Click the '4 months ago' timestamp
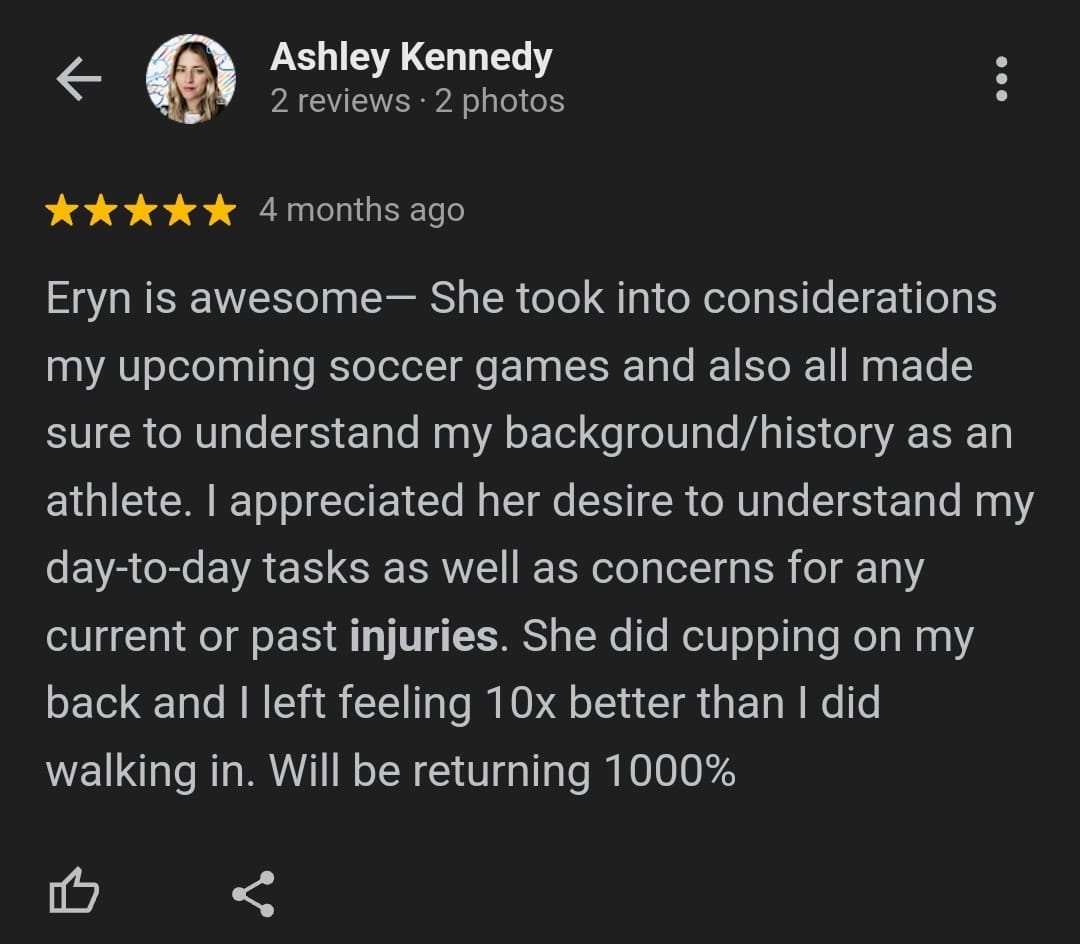 361,210
